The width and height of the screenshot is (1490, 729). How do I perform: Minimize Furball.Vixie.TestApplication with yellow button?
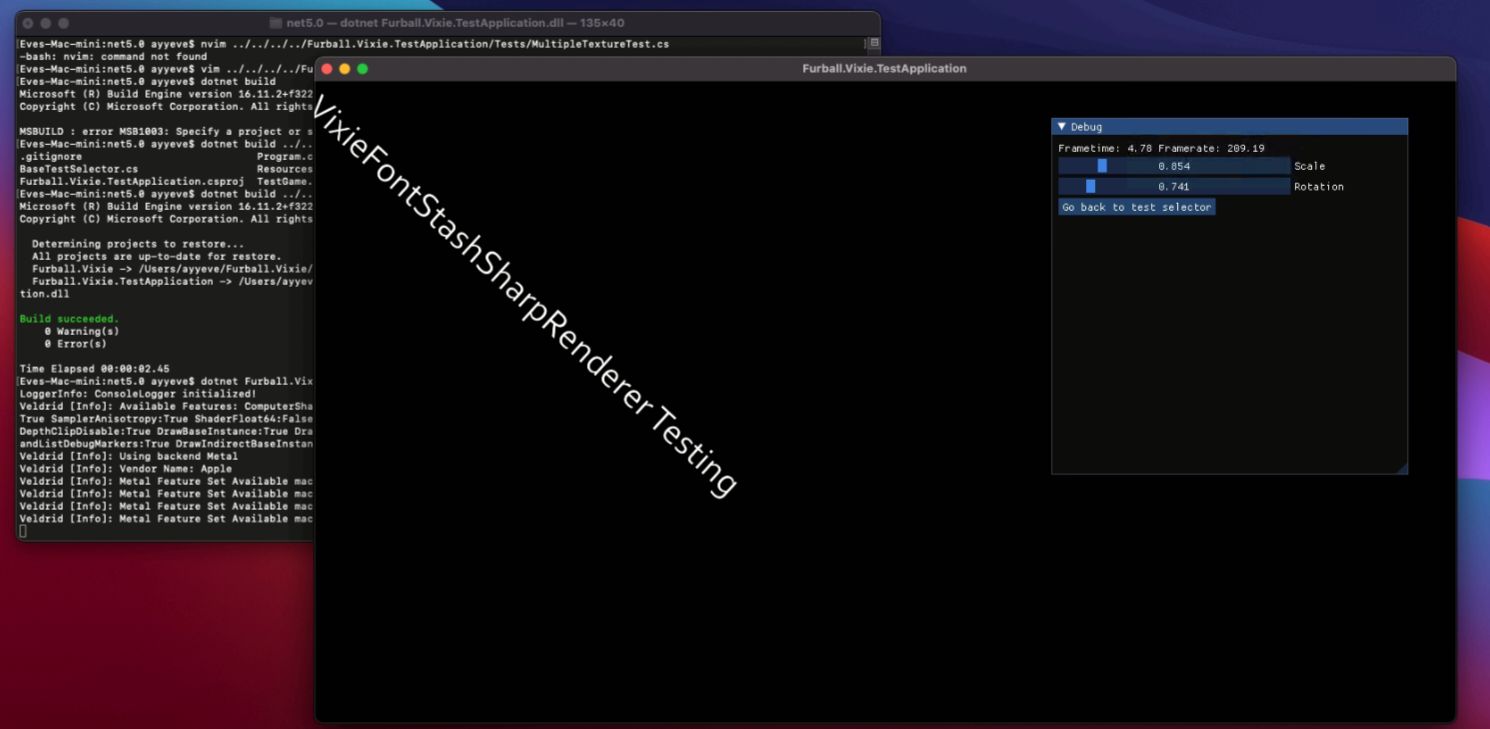tap(343, 68)
